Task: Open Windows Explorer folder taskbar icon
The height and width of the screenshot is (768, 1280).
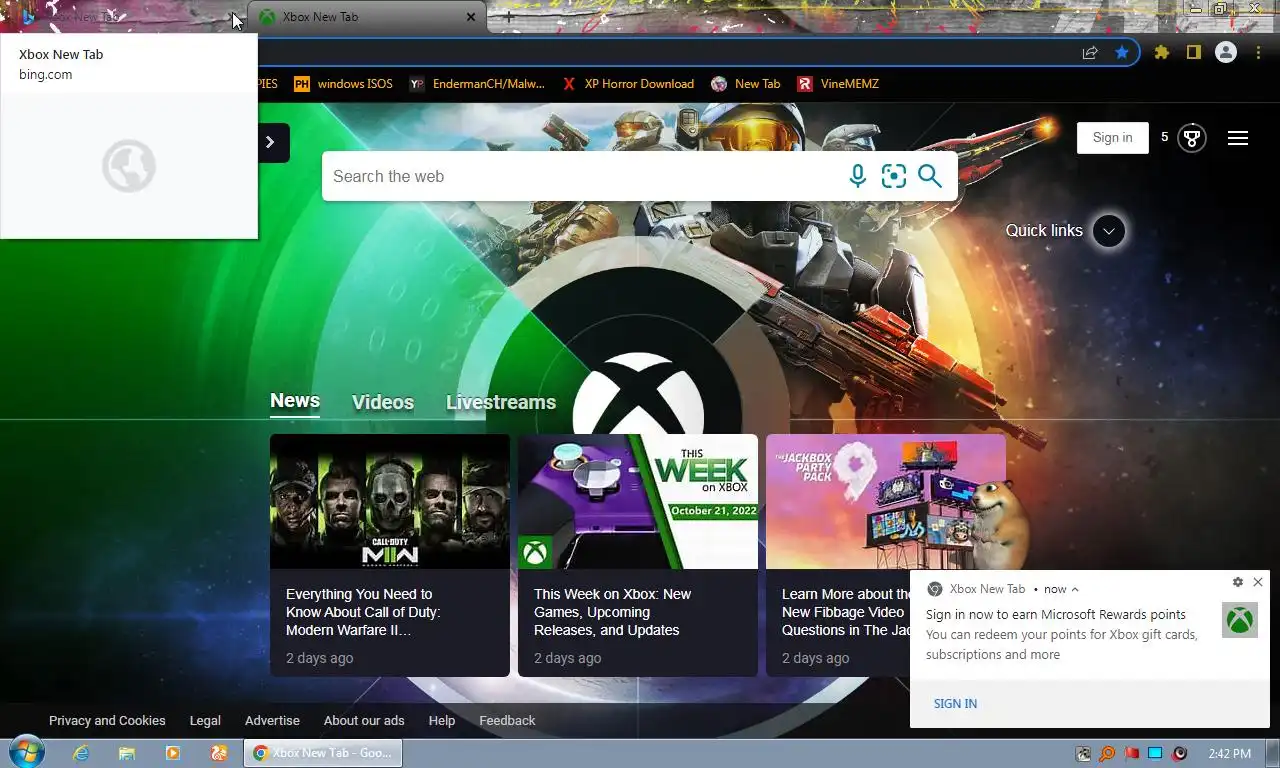Action: click(x=127, y=753)
